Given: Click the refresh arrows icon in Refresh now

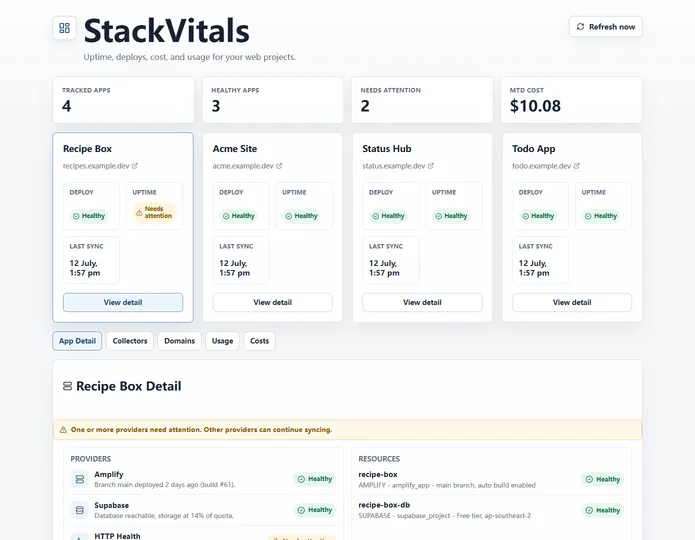Looking at the screenshot, I should click(580, 27).
